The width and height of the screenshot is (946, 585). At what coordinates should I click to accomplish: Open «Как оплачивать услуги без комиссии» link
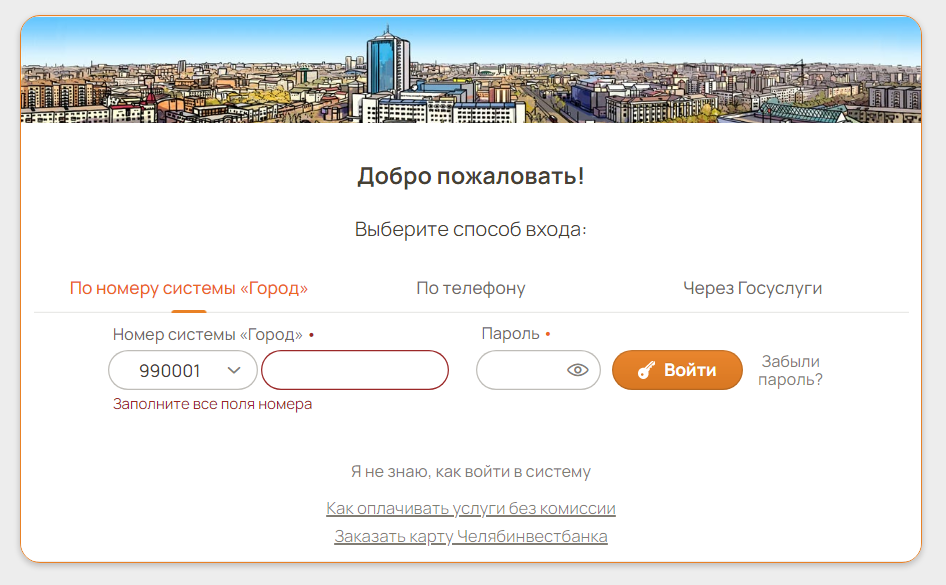tap(471, 508)
